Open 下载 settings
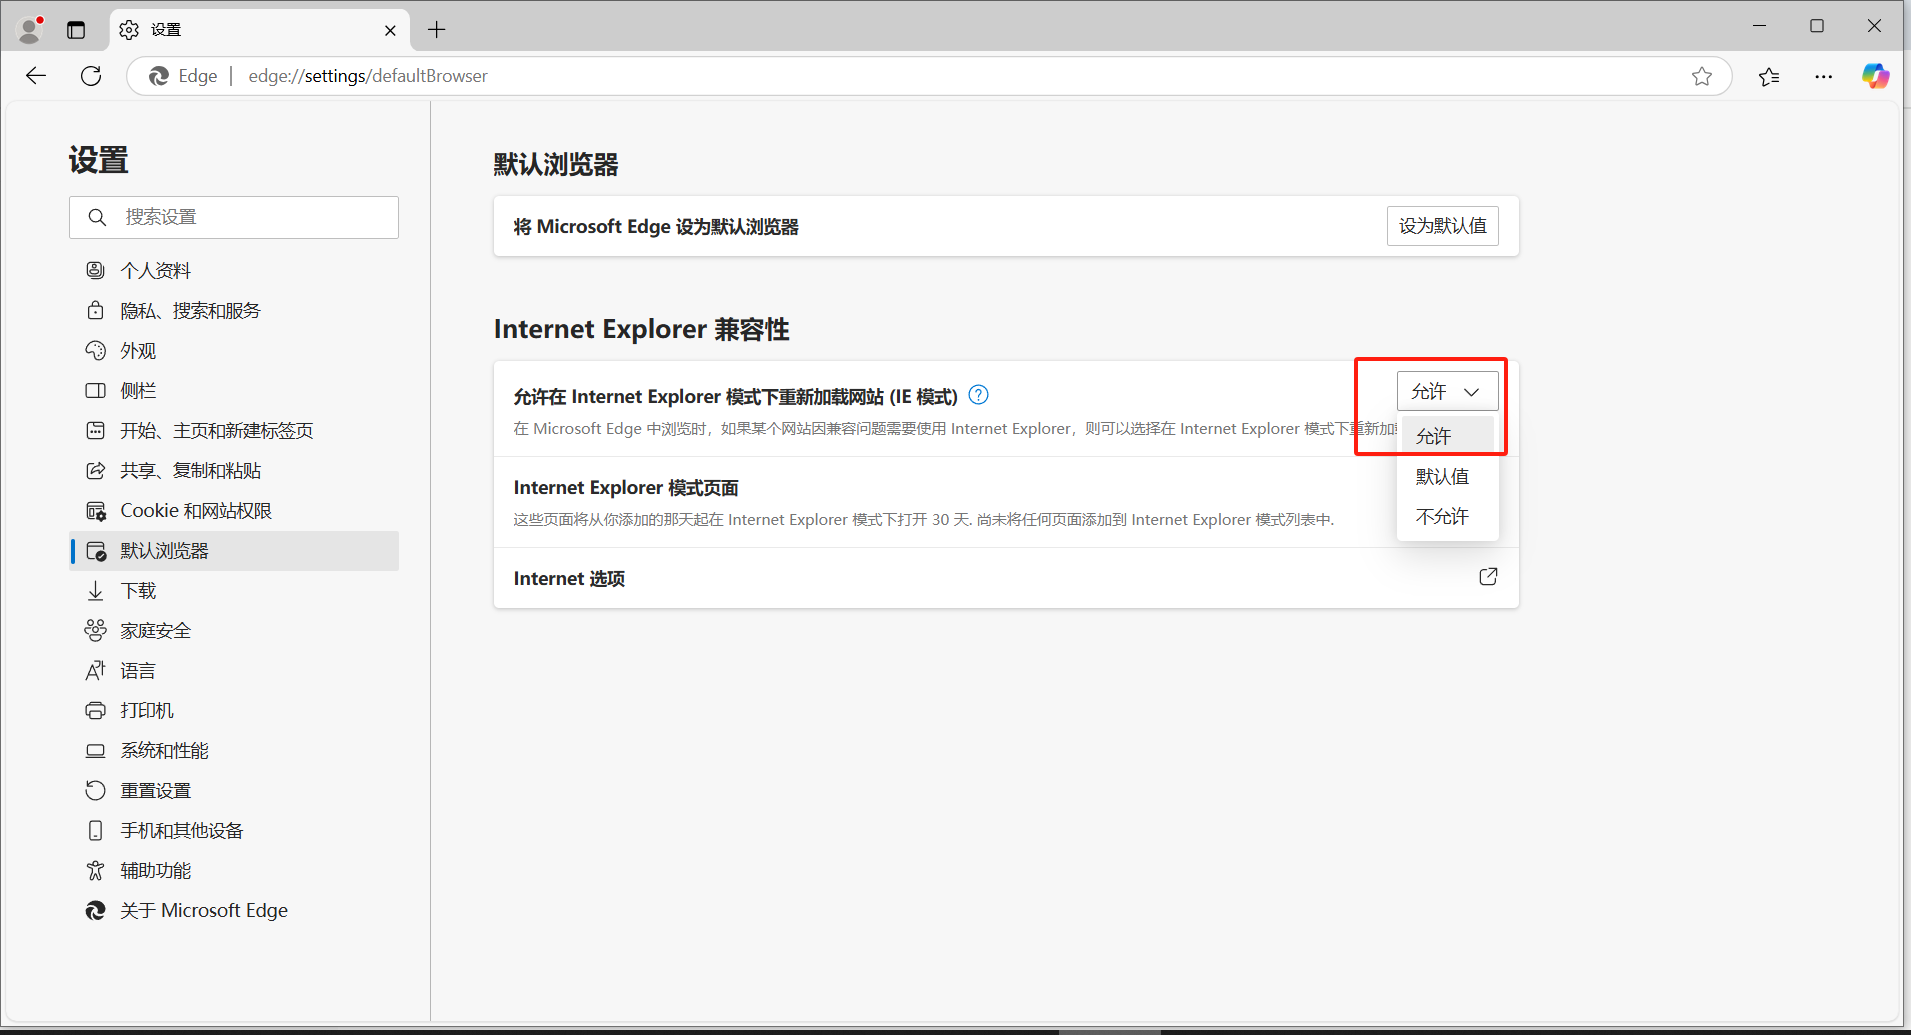The height and width of the screenshot is (1035, 1911). [234, 591]
